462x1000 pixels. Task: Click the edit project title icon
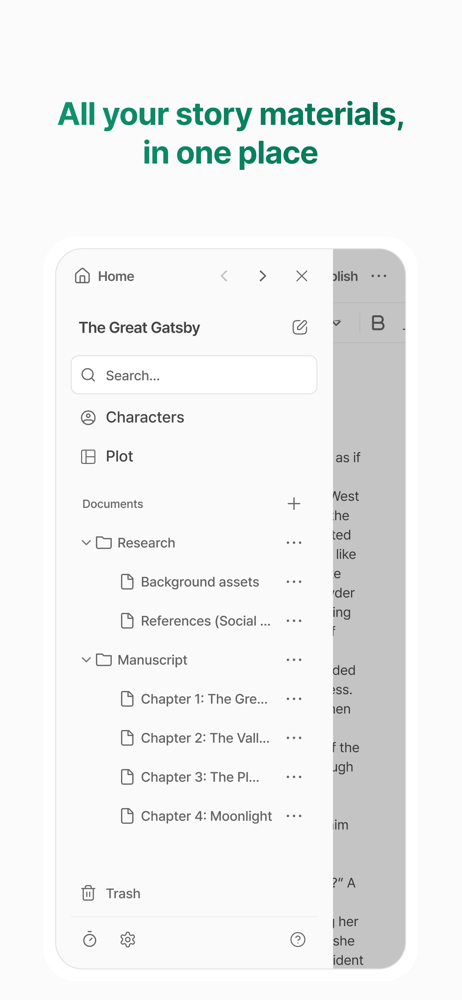300,328
